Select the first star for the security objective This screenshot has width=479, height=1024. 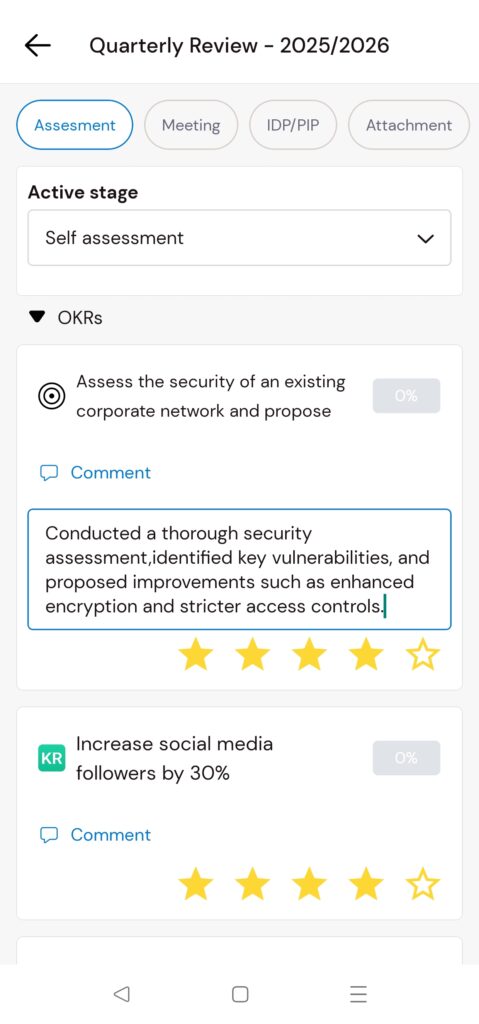(x=195, y=654)
